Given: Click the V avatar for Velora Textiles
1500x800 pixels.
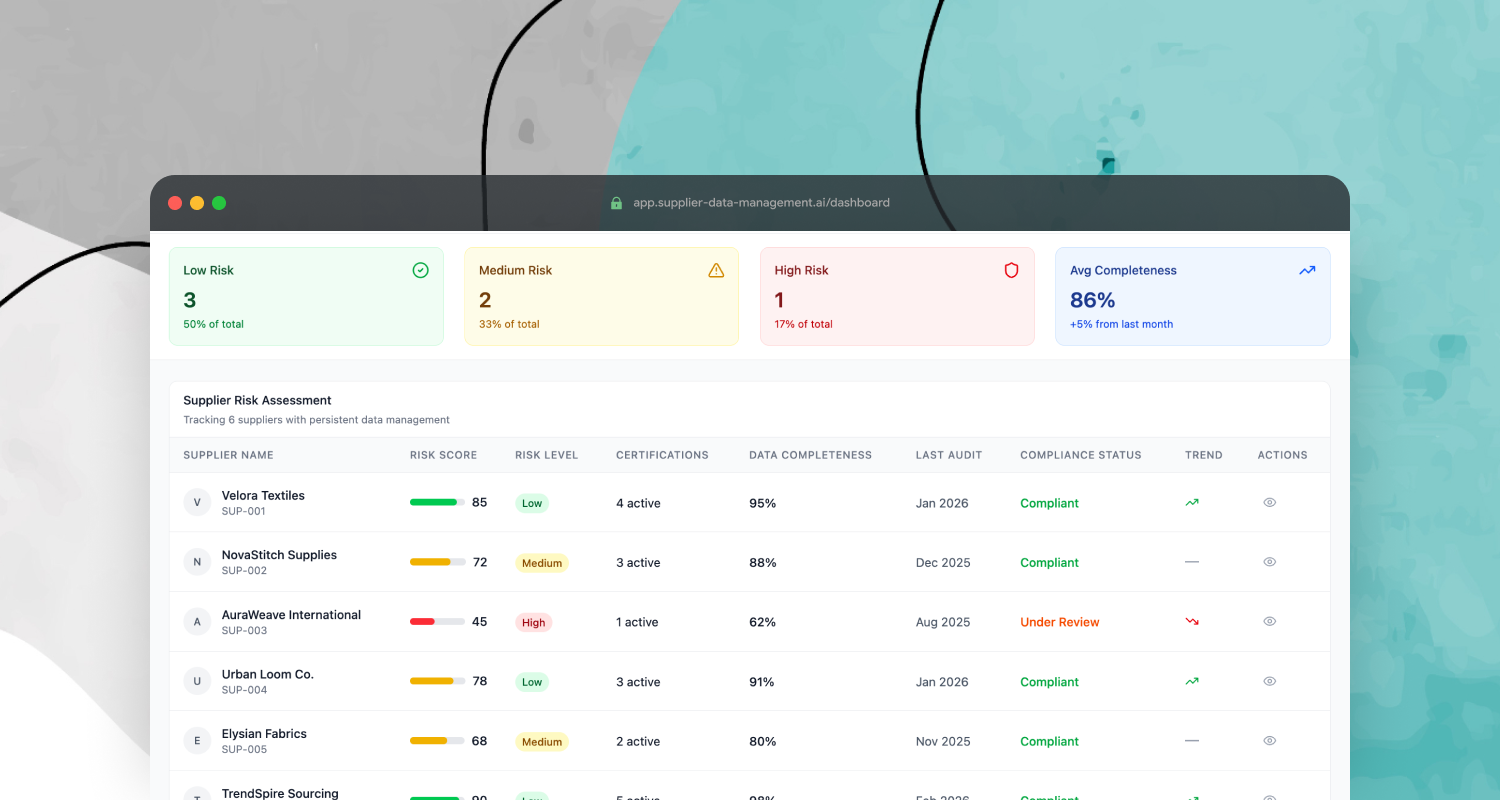Looking at the screenshot, I should point(197,502).
